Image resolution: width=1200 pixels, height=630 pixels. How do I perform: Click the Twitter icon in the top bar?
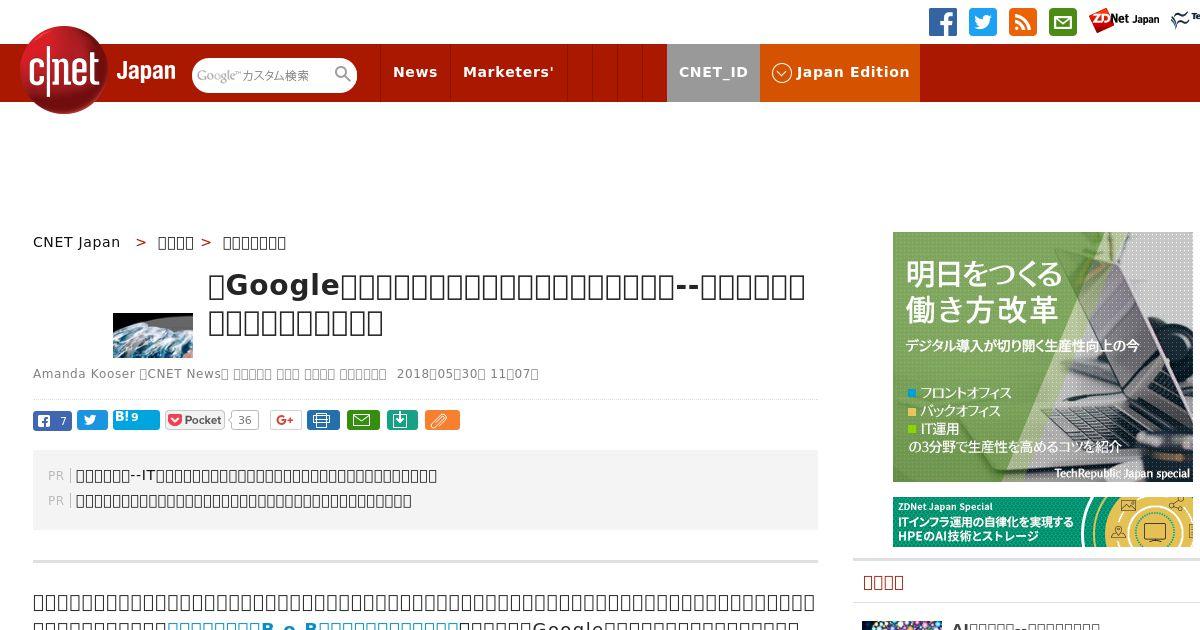pos(983,22)
